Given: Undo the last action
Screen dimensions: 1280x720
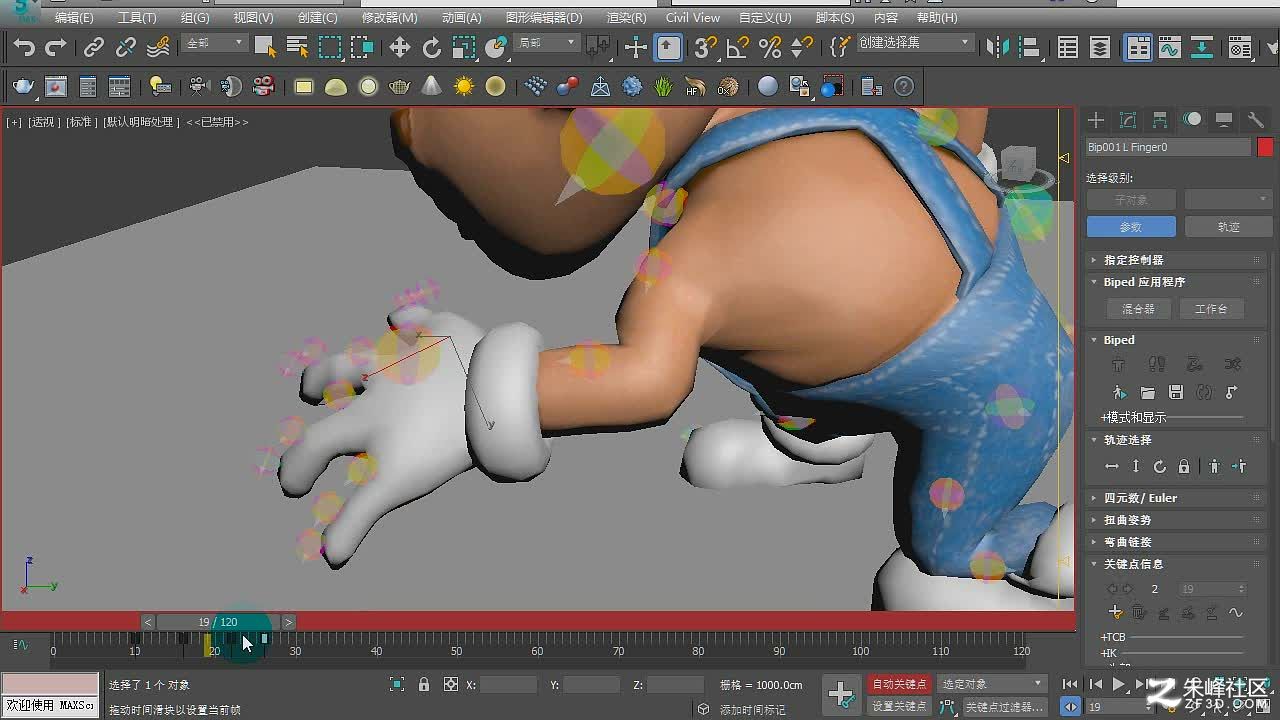Looking at the screenshot, I should (x=24, y=47).
